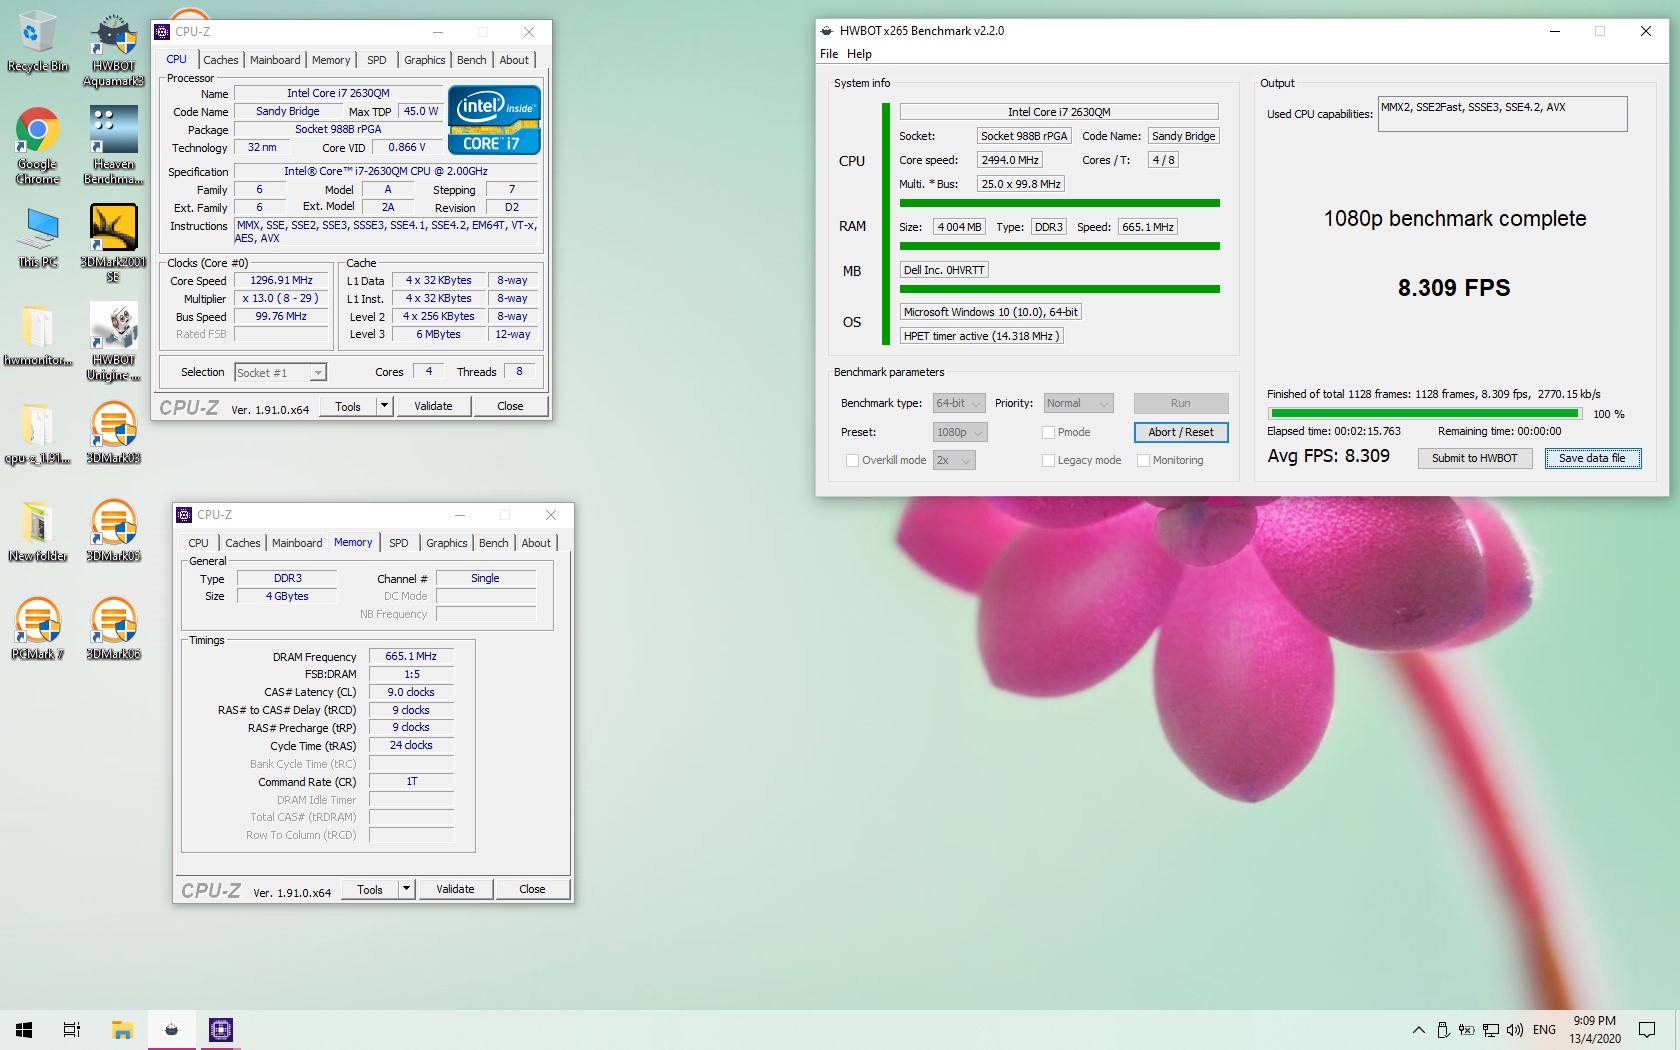Click the Used CPU capabilities text box

[x=1502, y=114]
